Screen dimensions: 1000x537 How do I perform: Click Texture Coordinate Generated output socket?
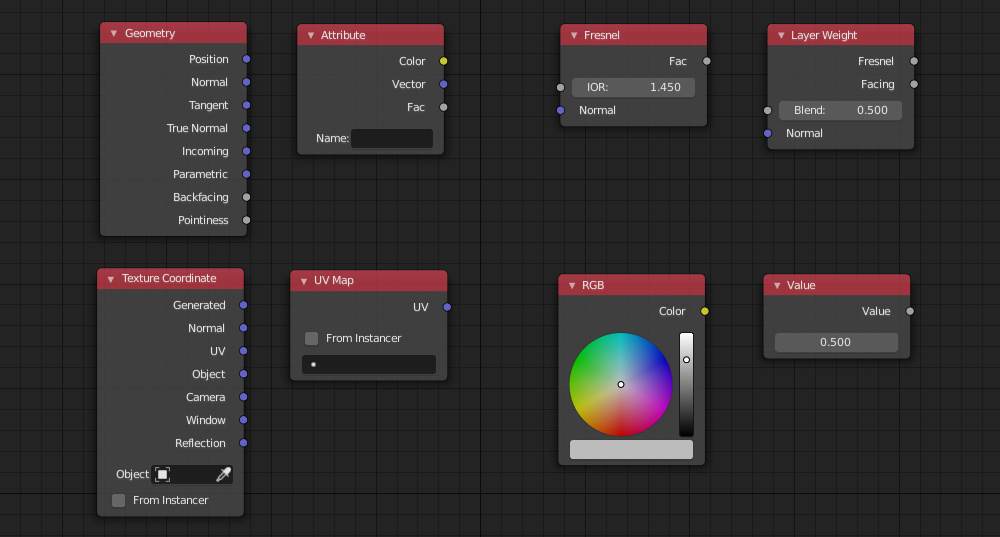(x=243, y=305)
